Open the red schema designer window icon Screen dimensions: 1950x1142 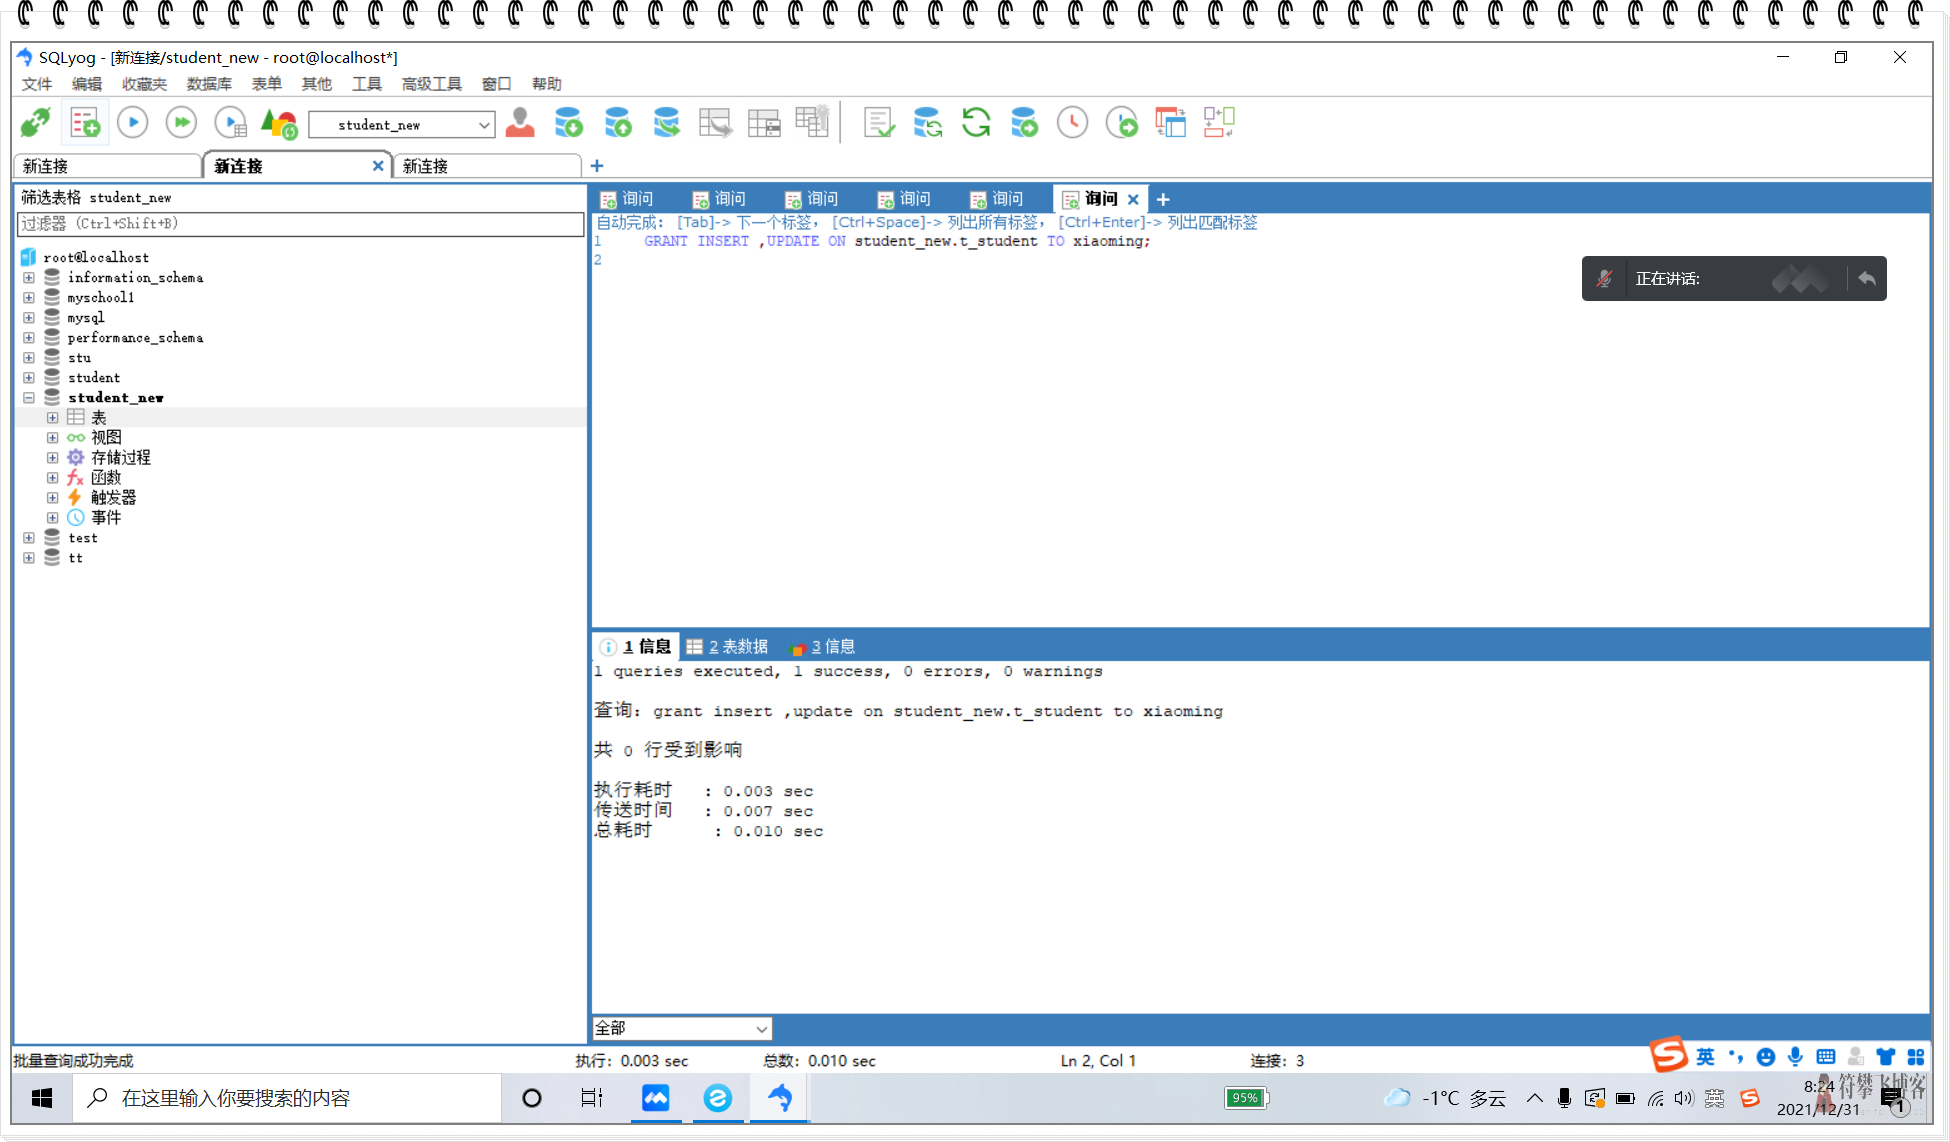[x=1170, y=123]
